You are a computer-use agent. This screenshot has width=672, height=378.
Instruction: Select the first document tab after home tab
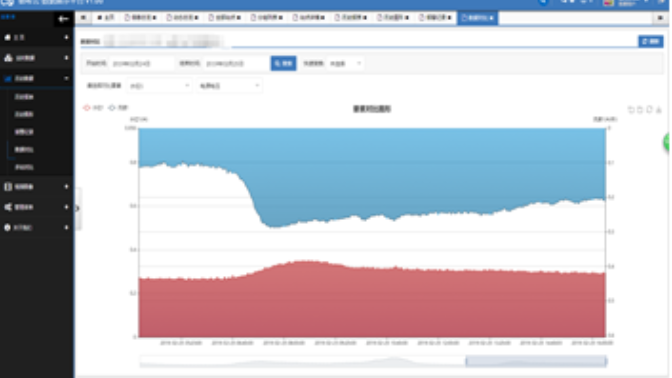pyautogui.click(x=140, y=18)
